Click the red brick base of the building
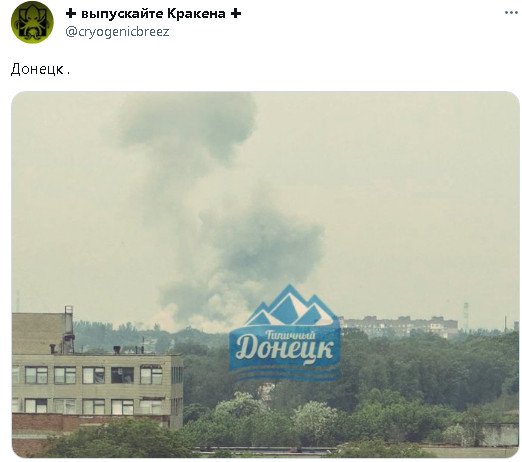 click(x=90, y=423)
